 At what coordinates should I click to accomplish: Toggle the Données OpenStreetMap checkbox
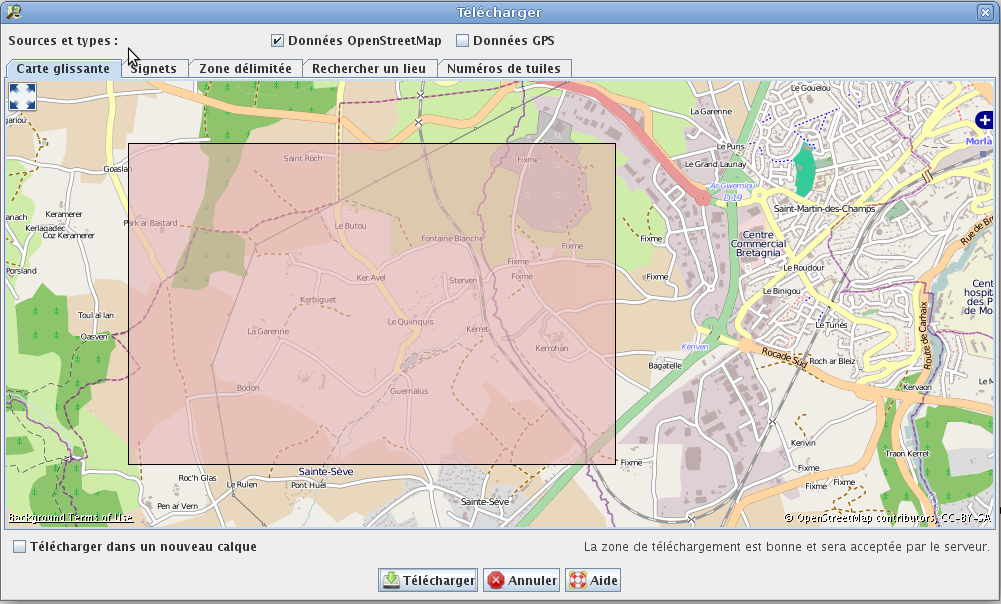[277, 41]
